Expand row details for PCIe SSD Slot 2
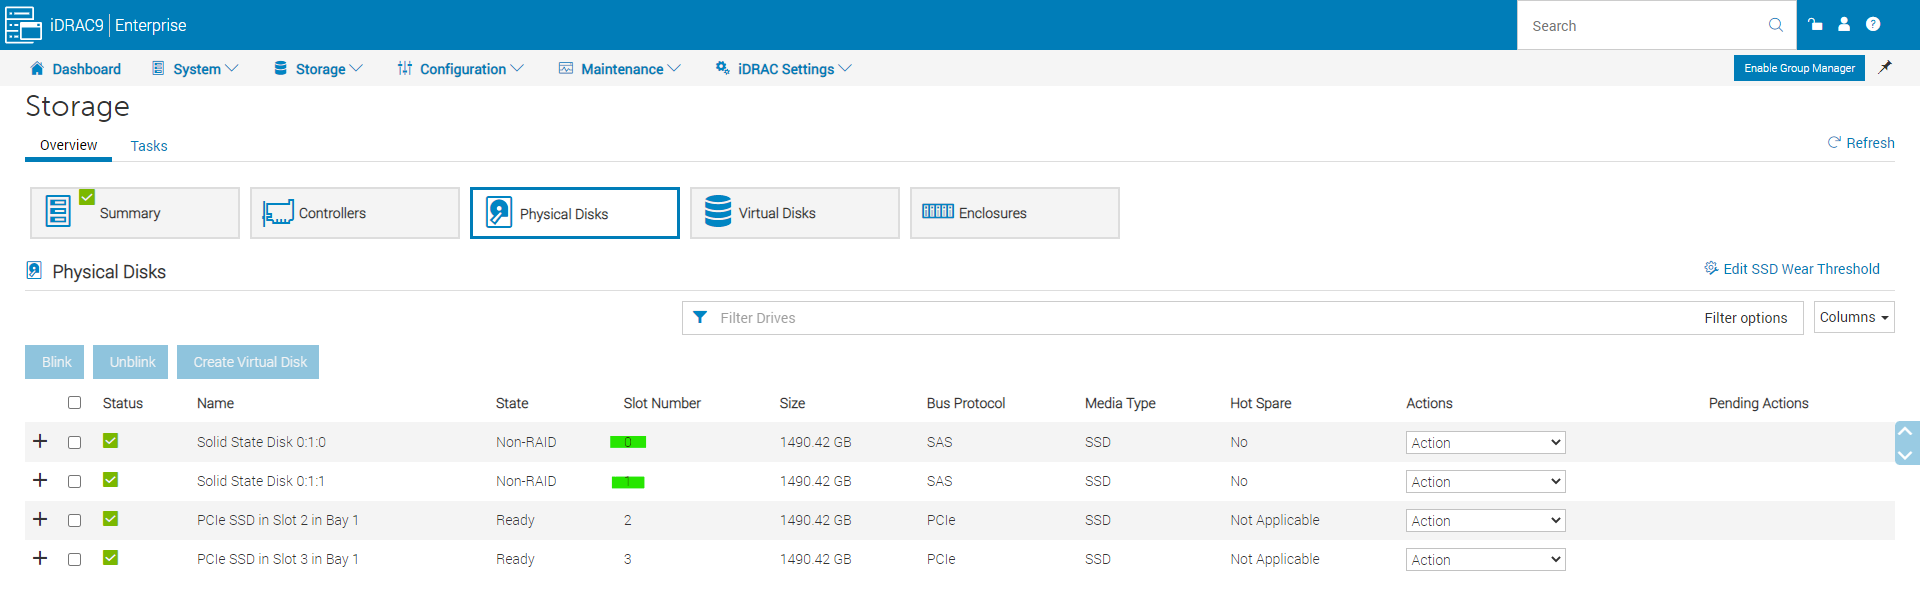 tap(40, 520)
